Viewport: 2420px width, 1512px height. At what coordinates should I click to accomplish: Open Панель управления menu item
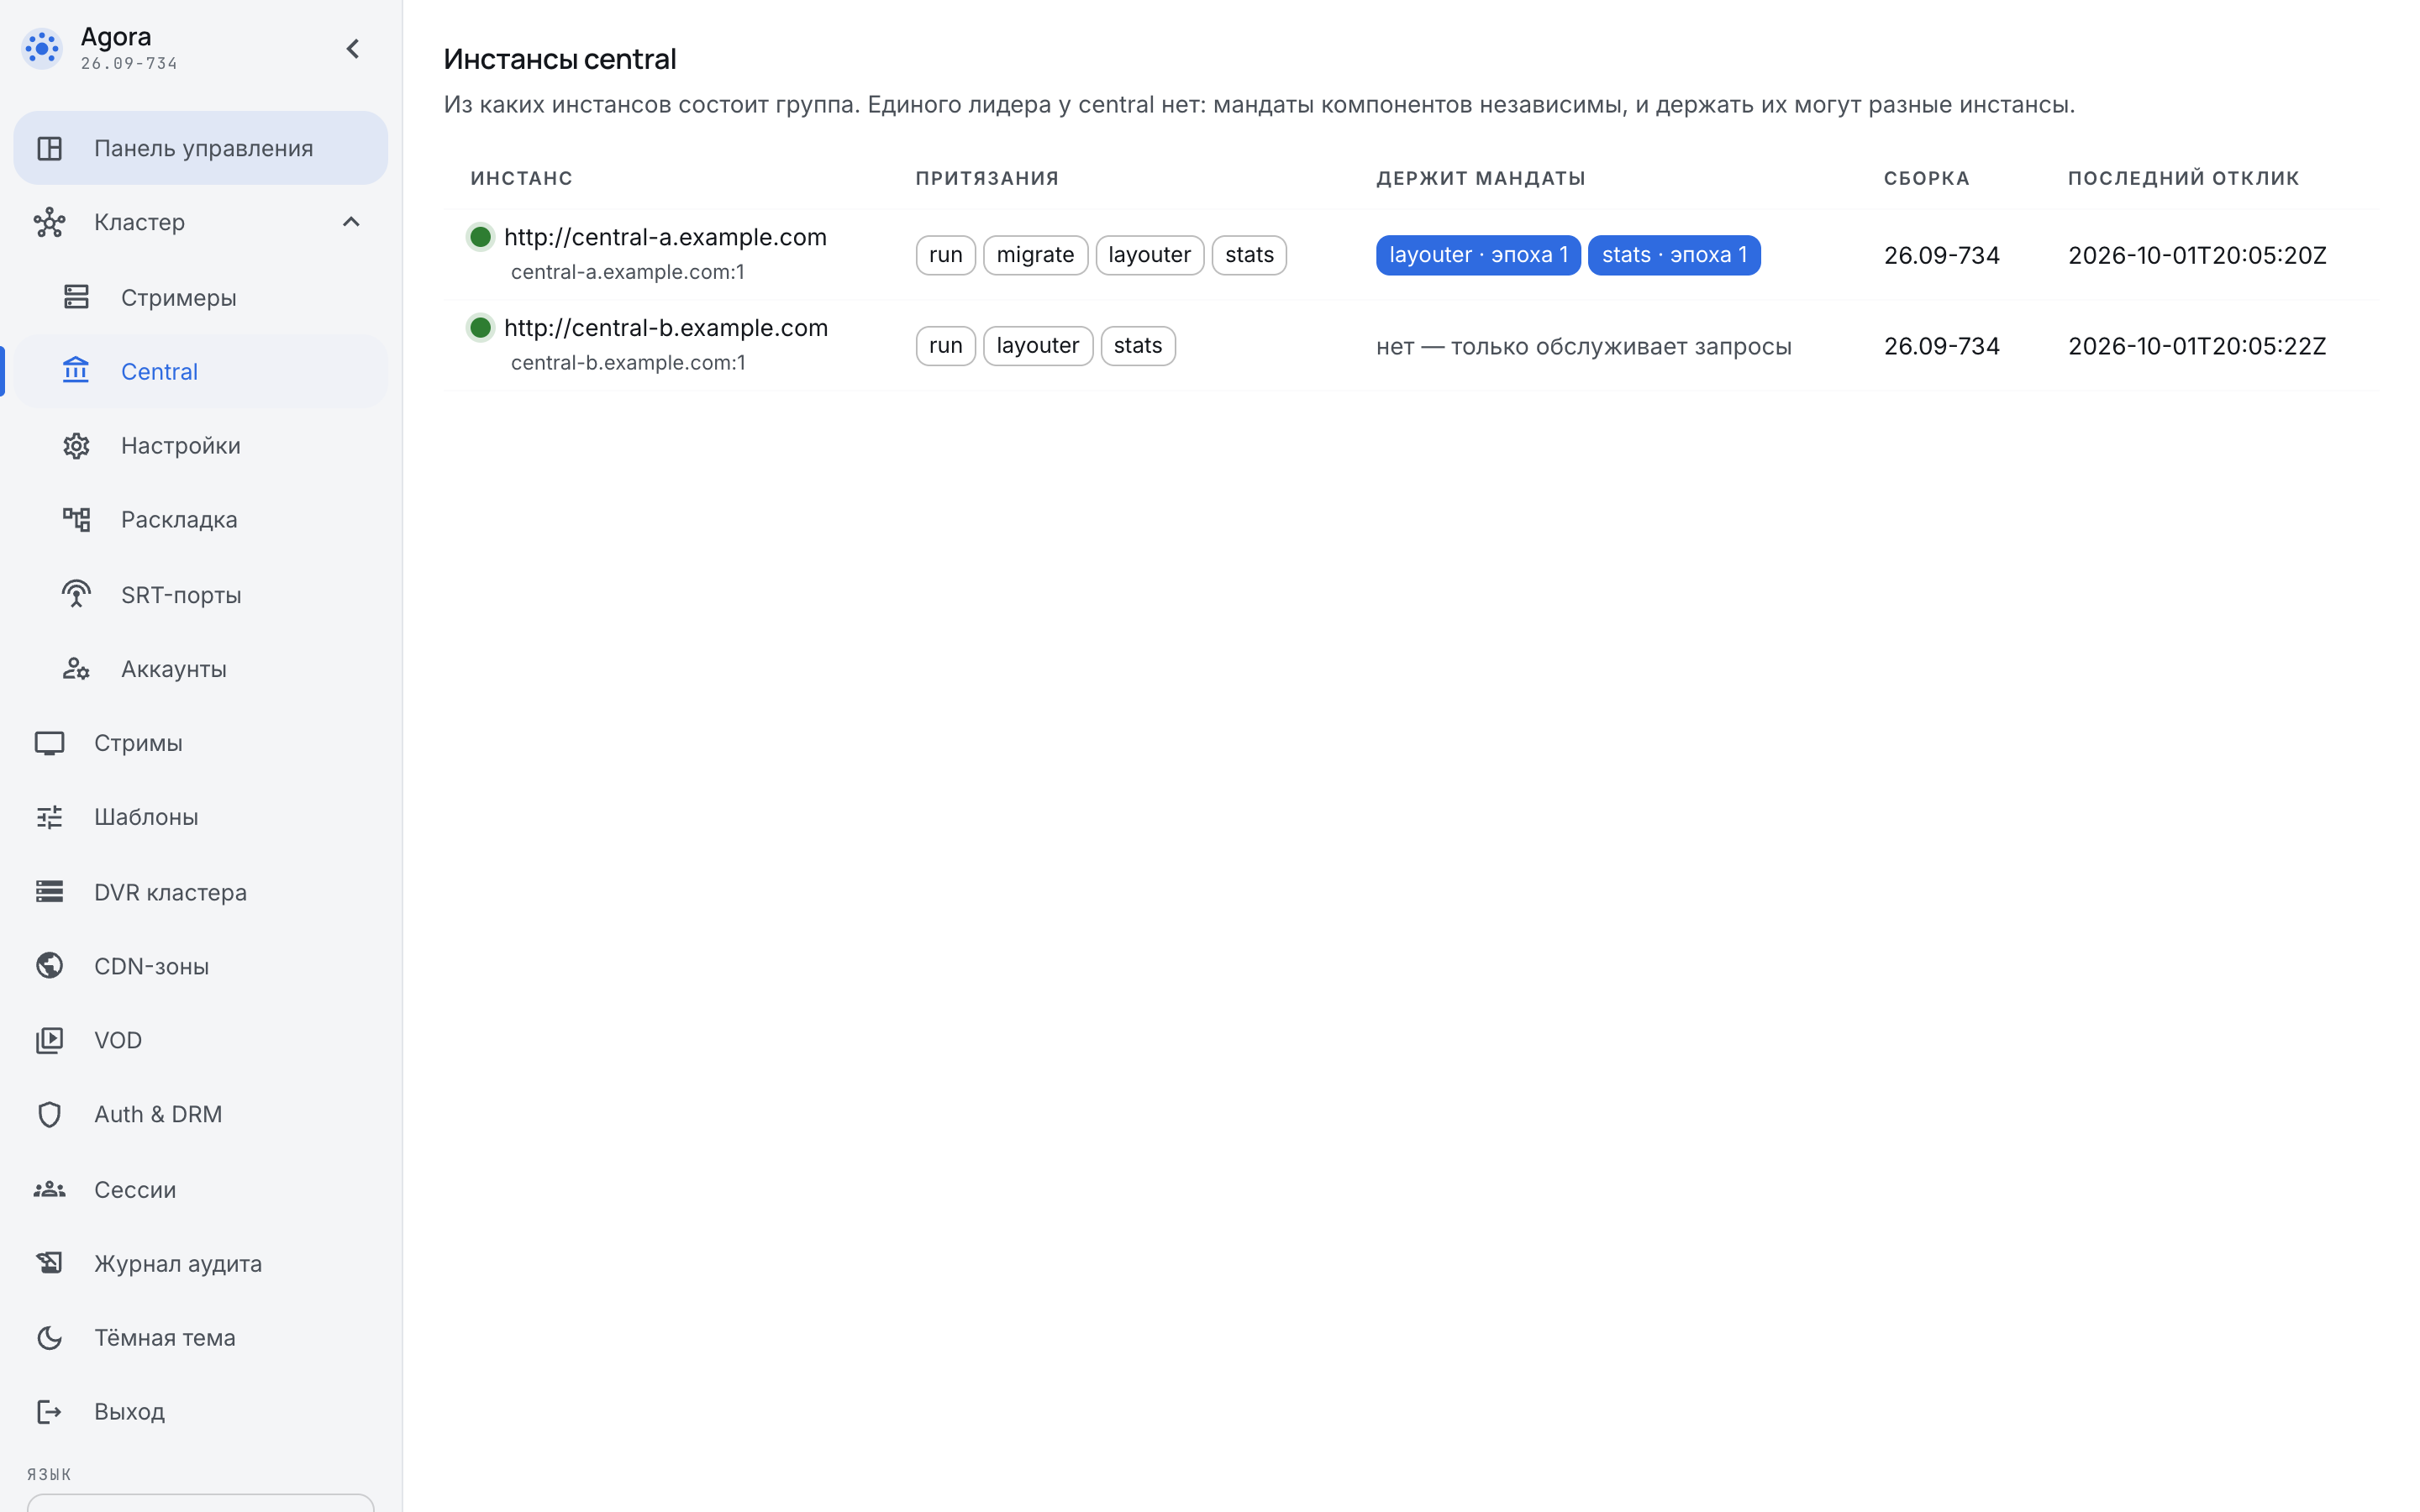pos(200,148)
